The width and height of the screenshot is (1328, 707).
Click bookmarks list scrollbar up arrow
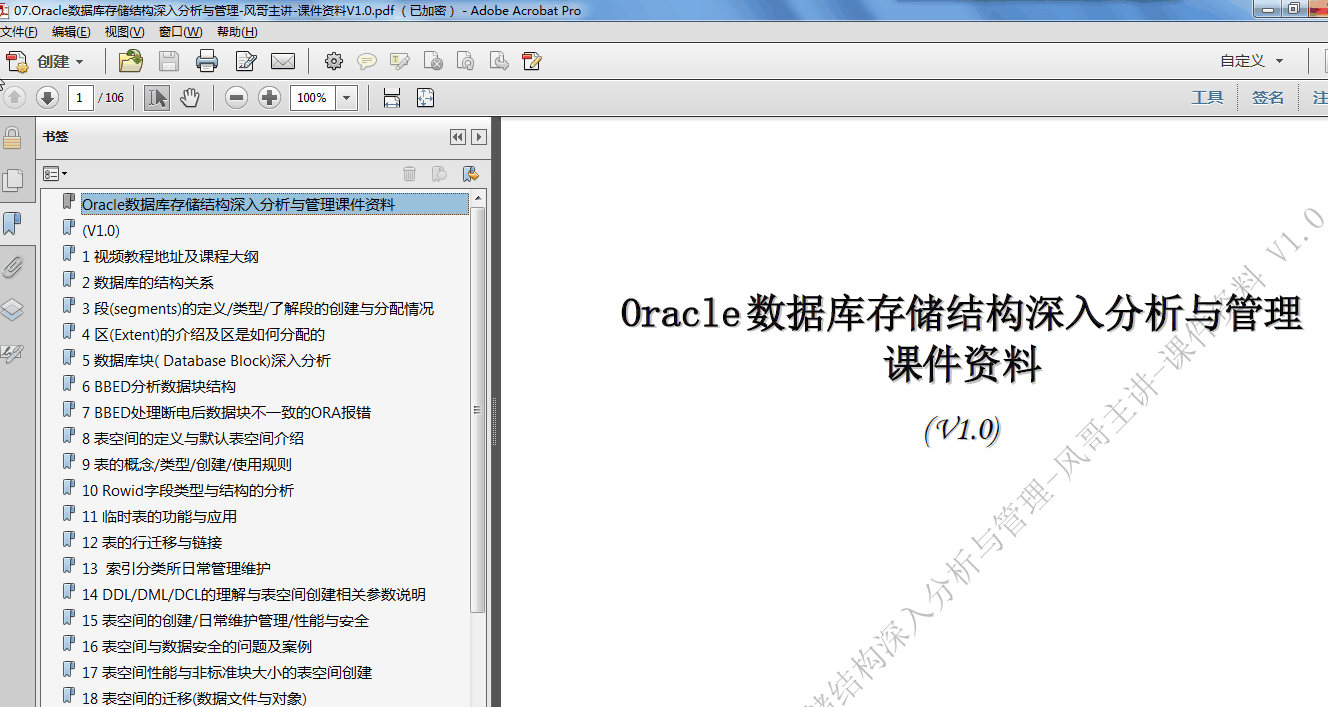(x=478, y=198)
